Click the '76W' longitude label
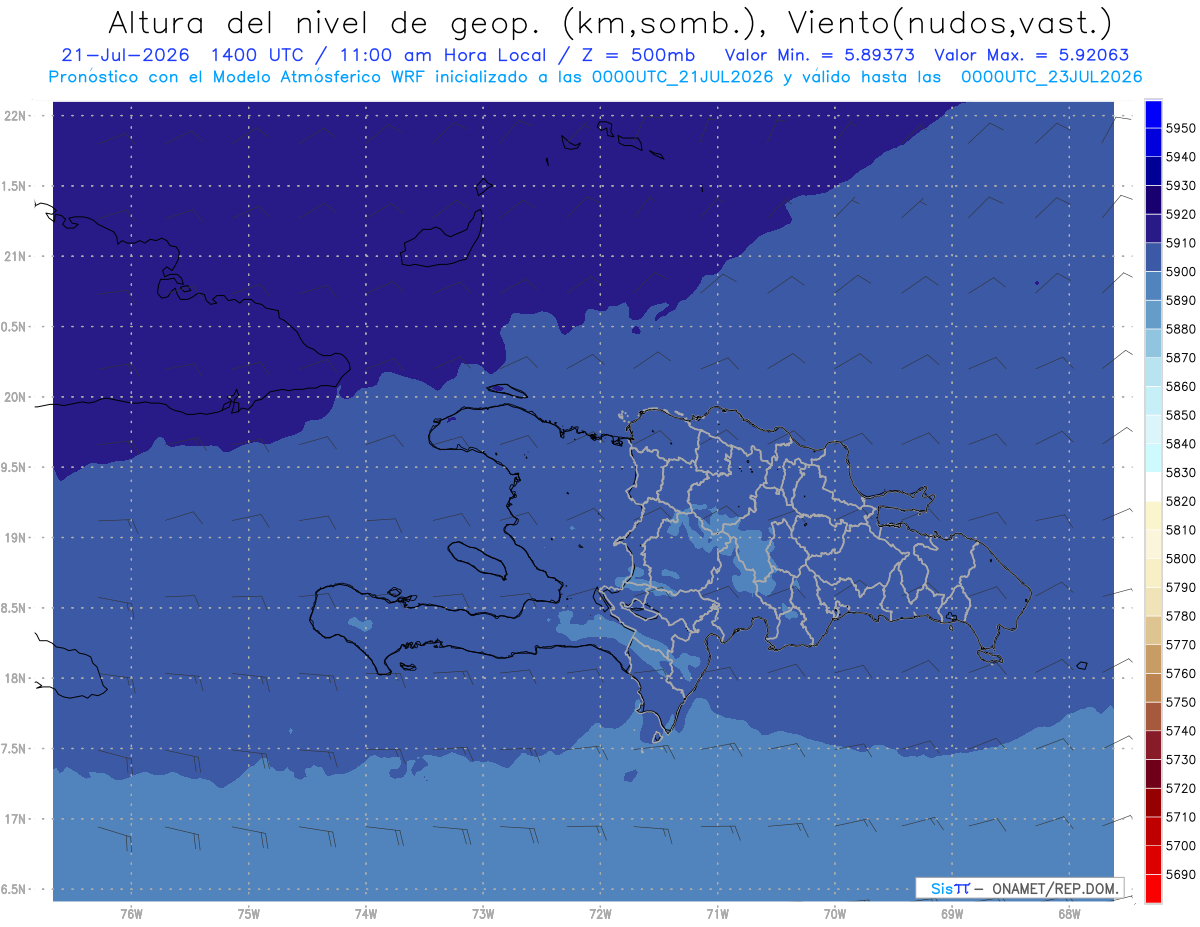 click(x=131, y=914)
